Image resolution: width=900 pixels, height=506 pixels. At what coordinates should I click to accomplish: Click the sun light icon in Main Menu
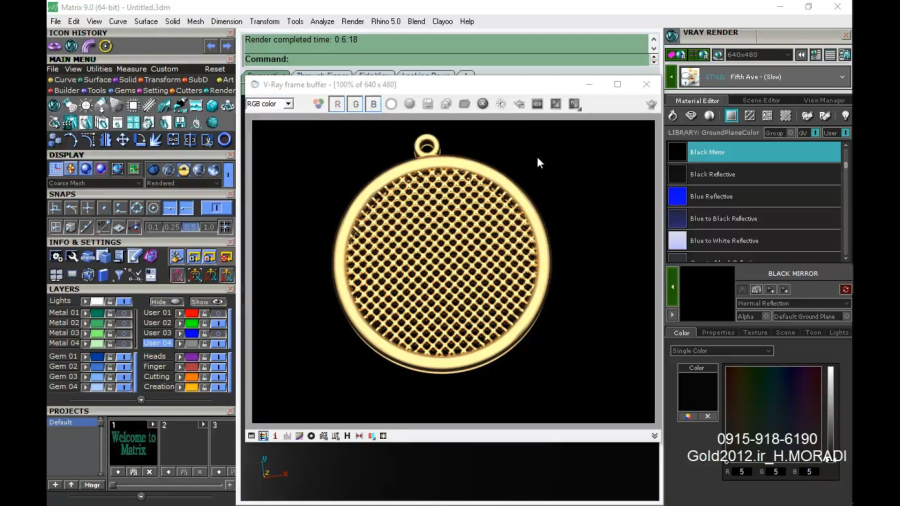point(86,106)
